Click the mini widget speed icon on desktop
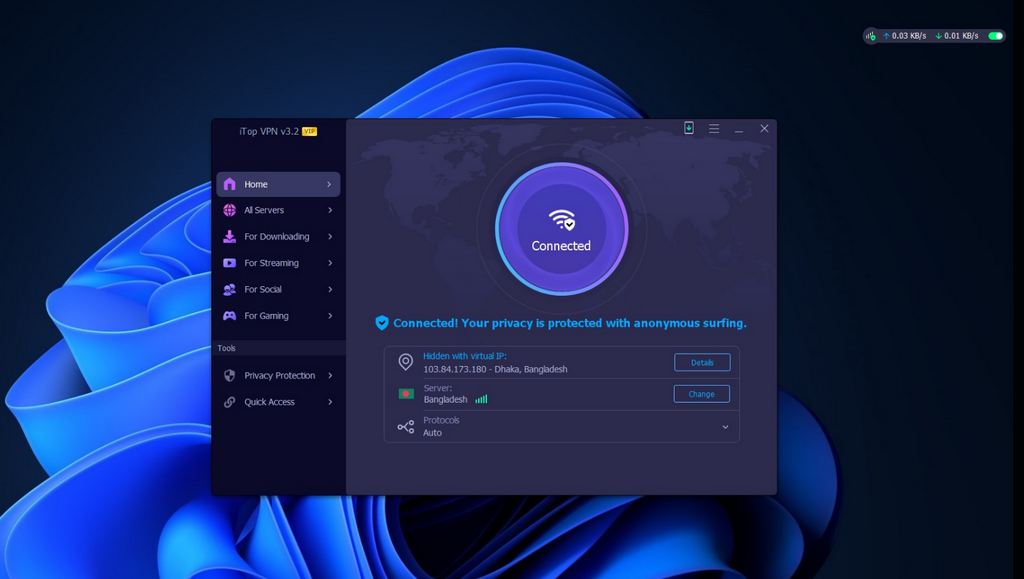Viewport: 1024px width, 579px height. [871, 36]
